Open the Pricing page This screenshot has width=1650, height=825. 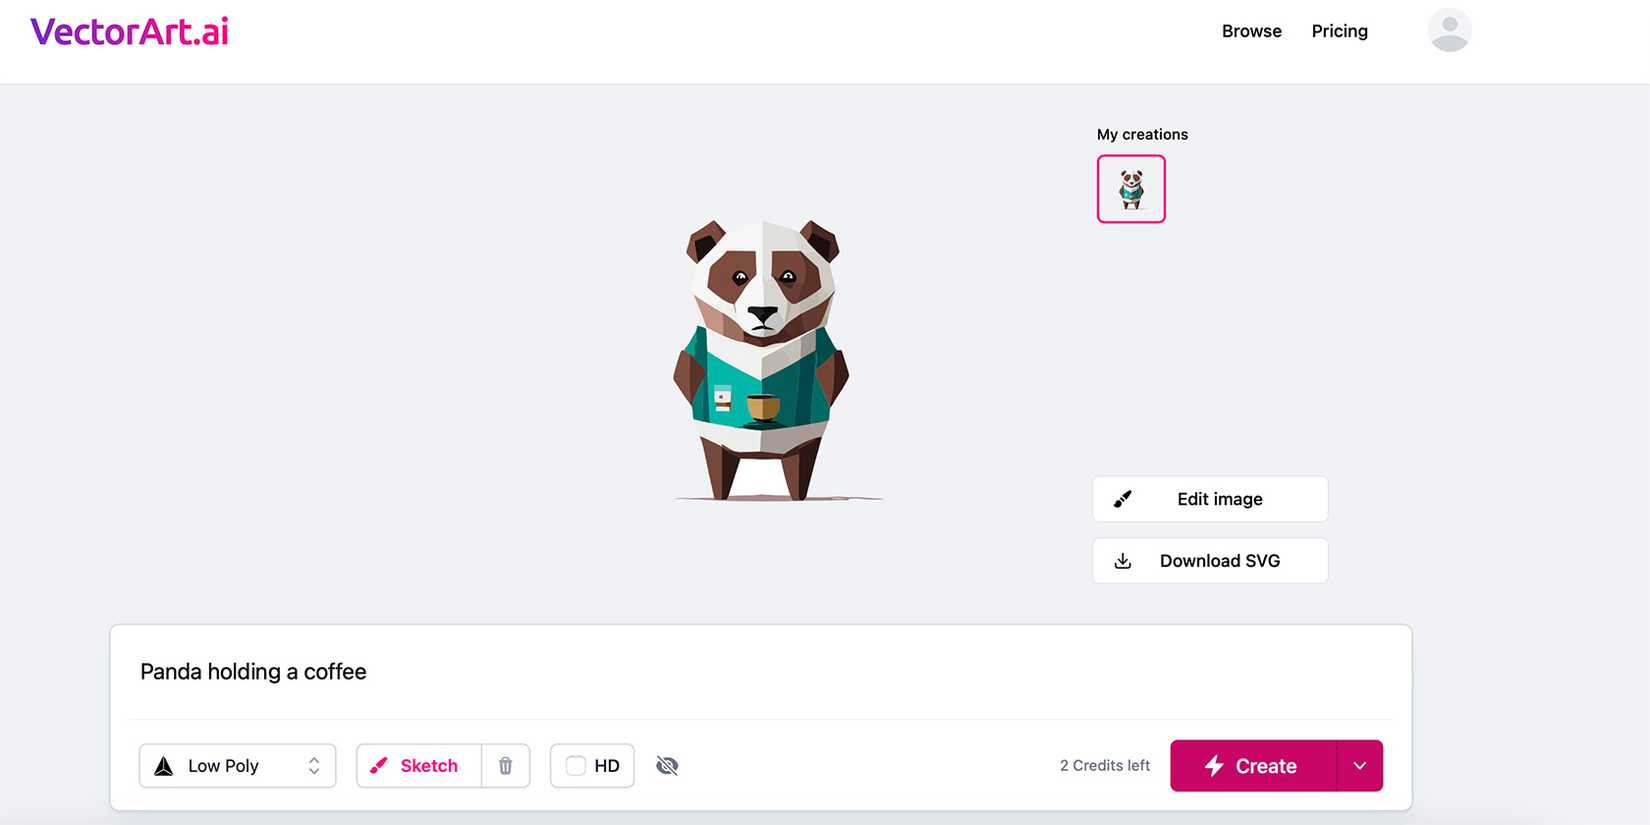[x=1339, y=31]
